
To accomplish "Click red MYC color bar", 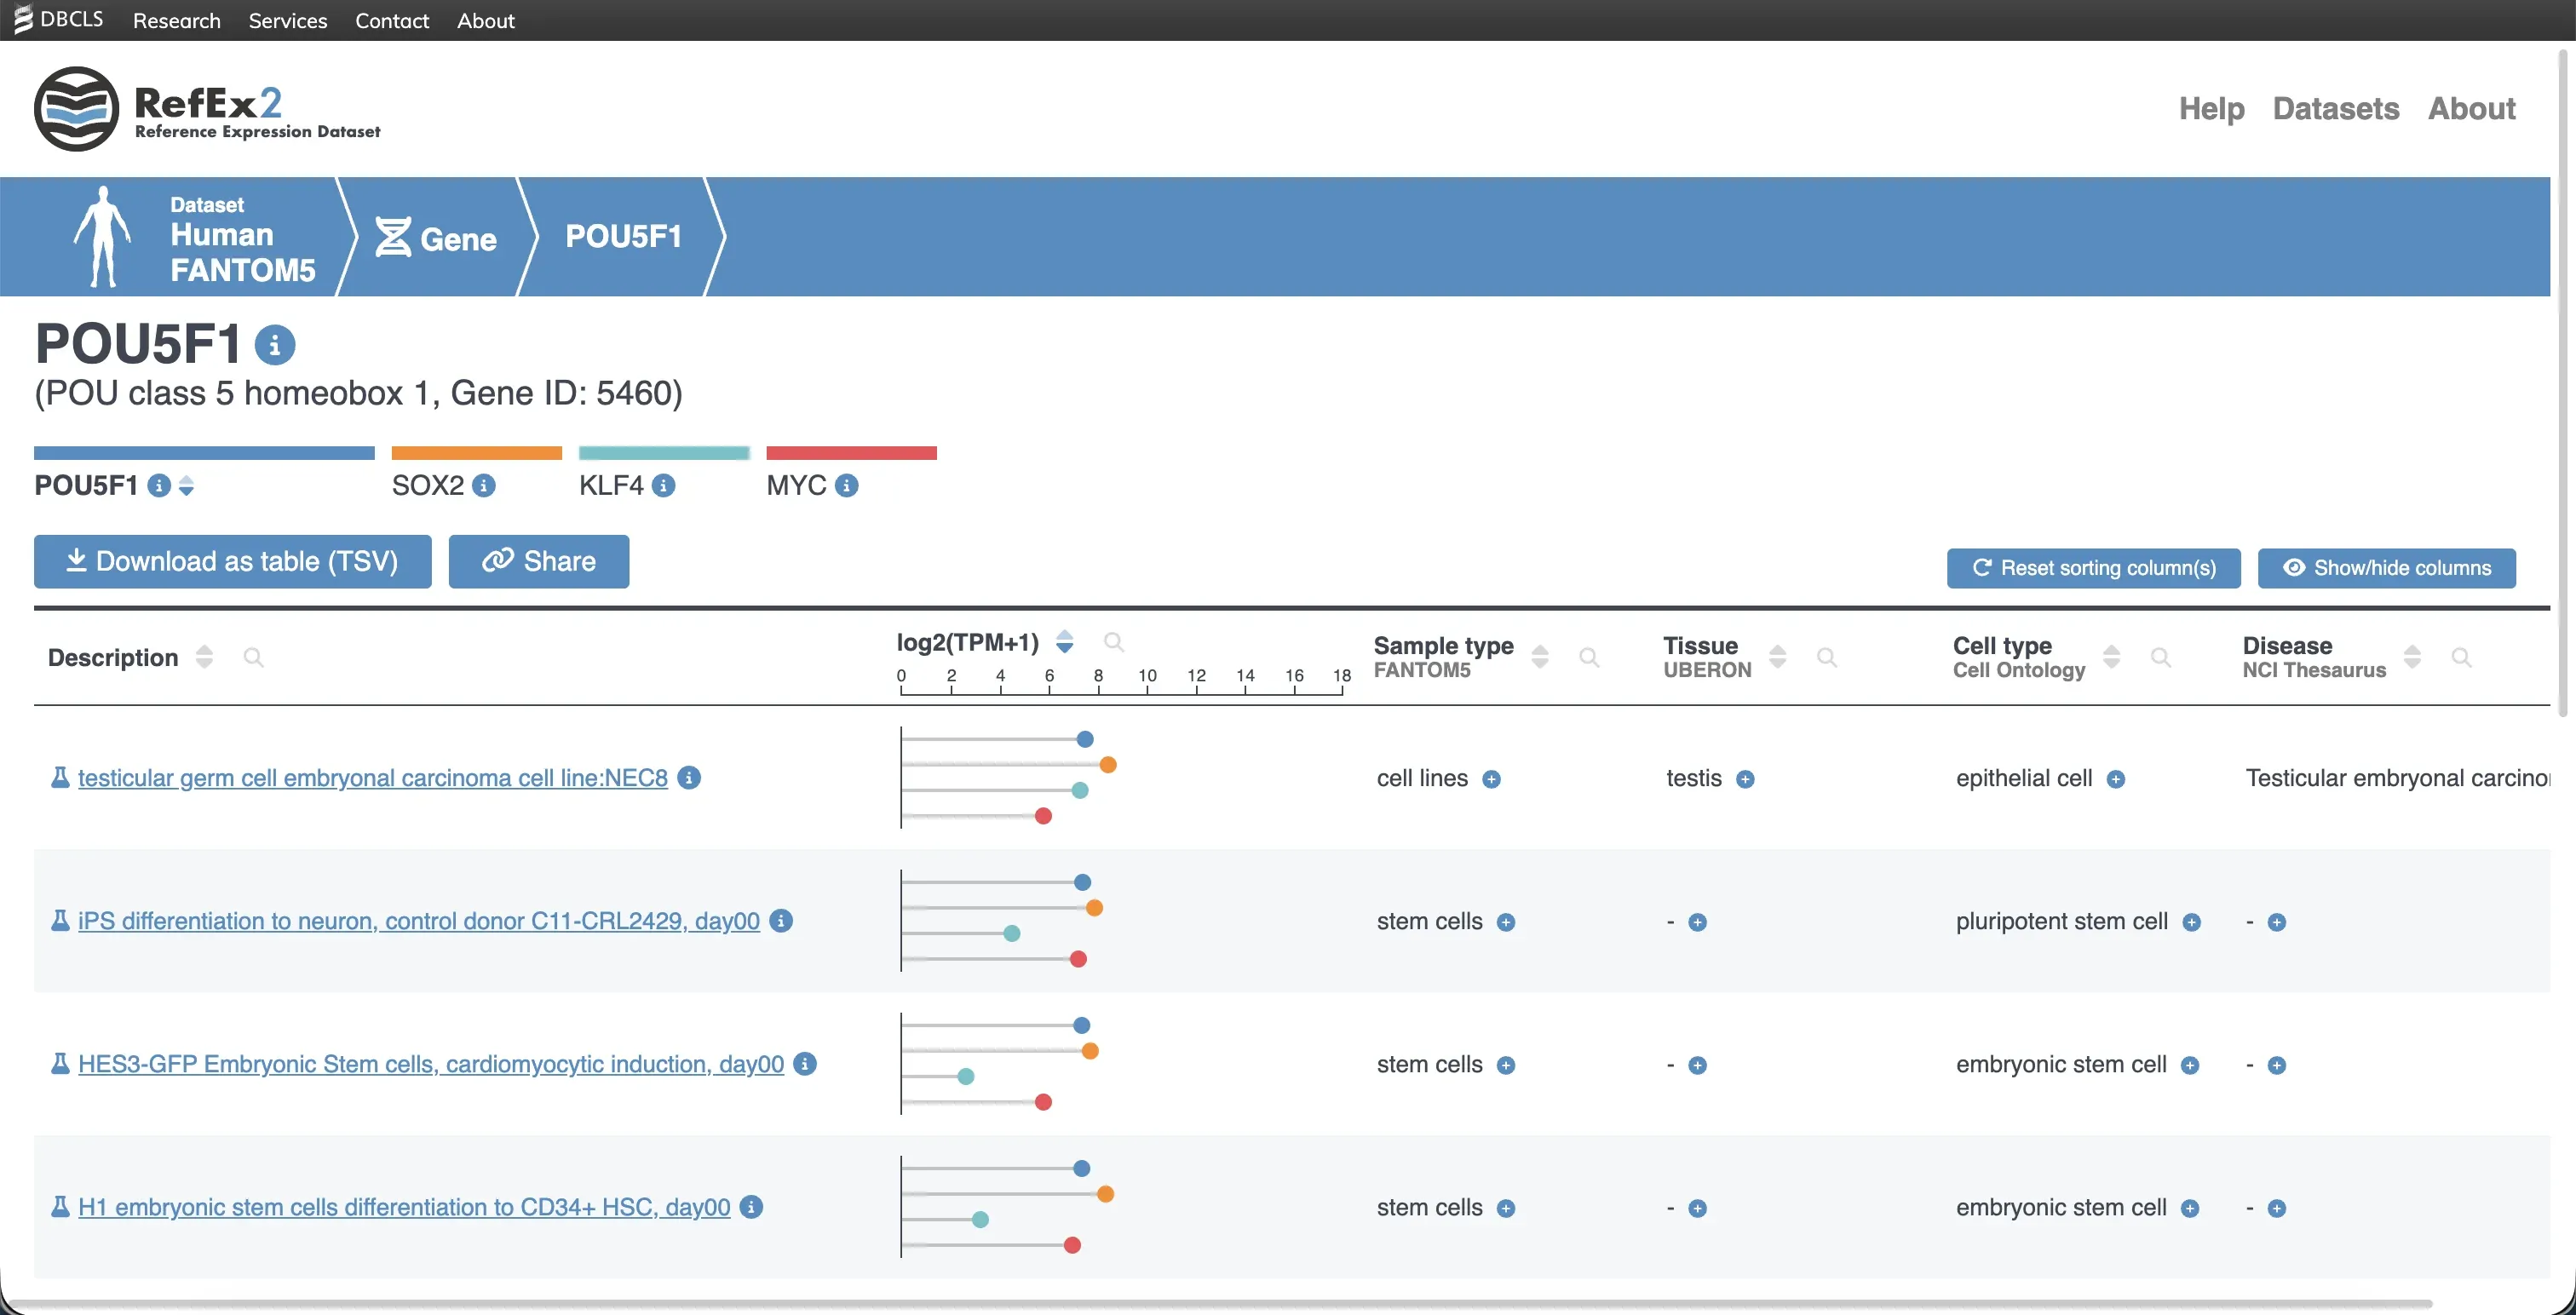I will click(x=852, y=453).
